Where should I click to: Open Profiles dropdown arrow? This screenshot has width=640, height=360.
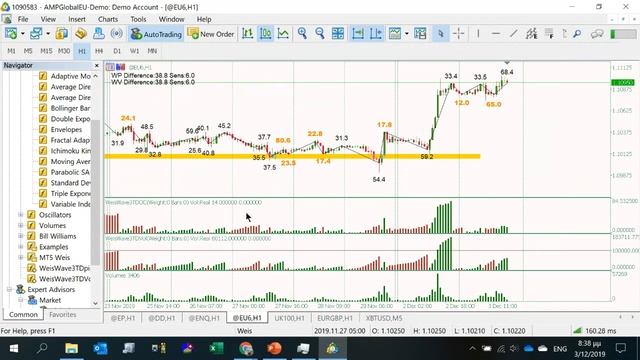pos(48,34)
